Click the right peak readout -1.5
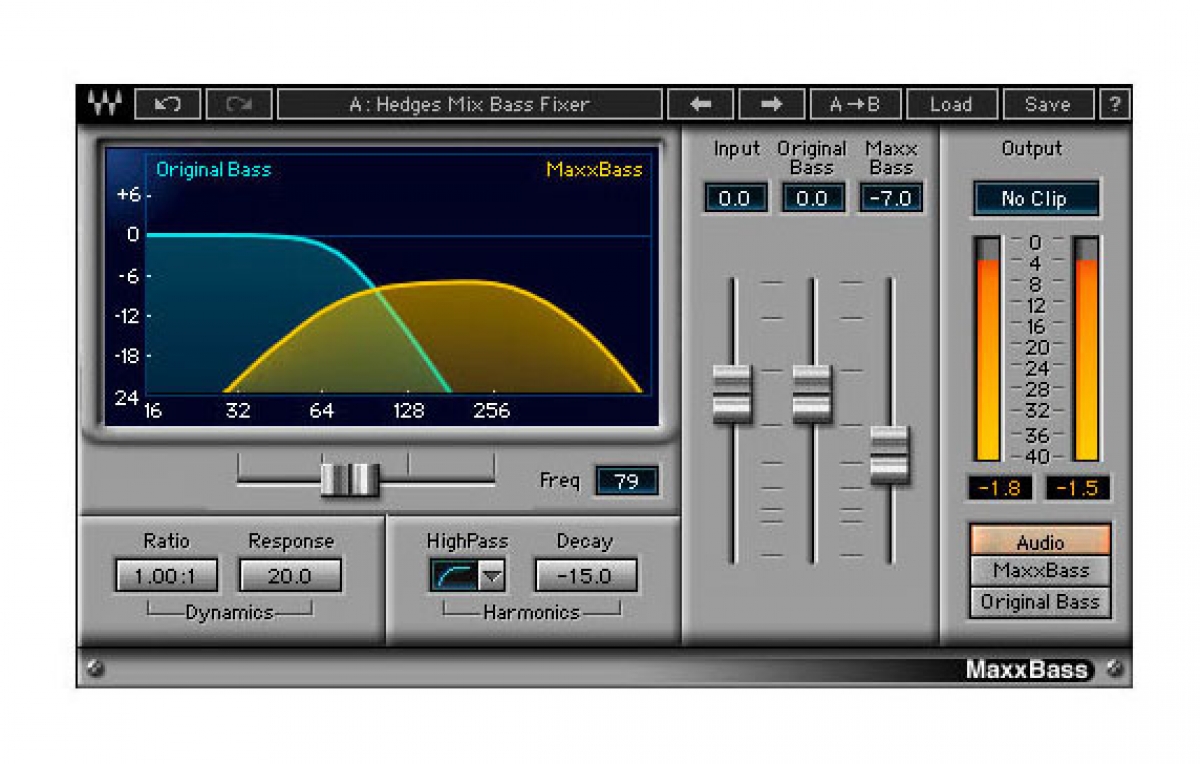The width and height of the screenshot is (1200, 764). 1077,488
